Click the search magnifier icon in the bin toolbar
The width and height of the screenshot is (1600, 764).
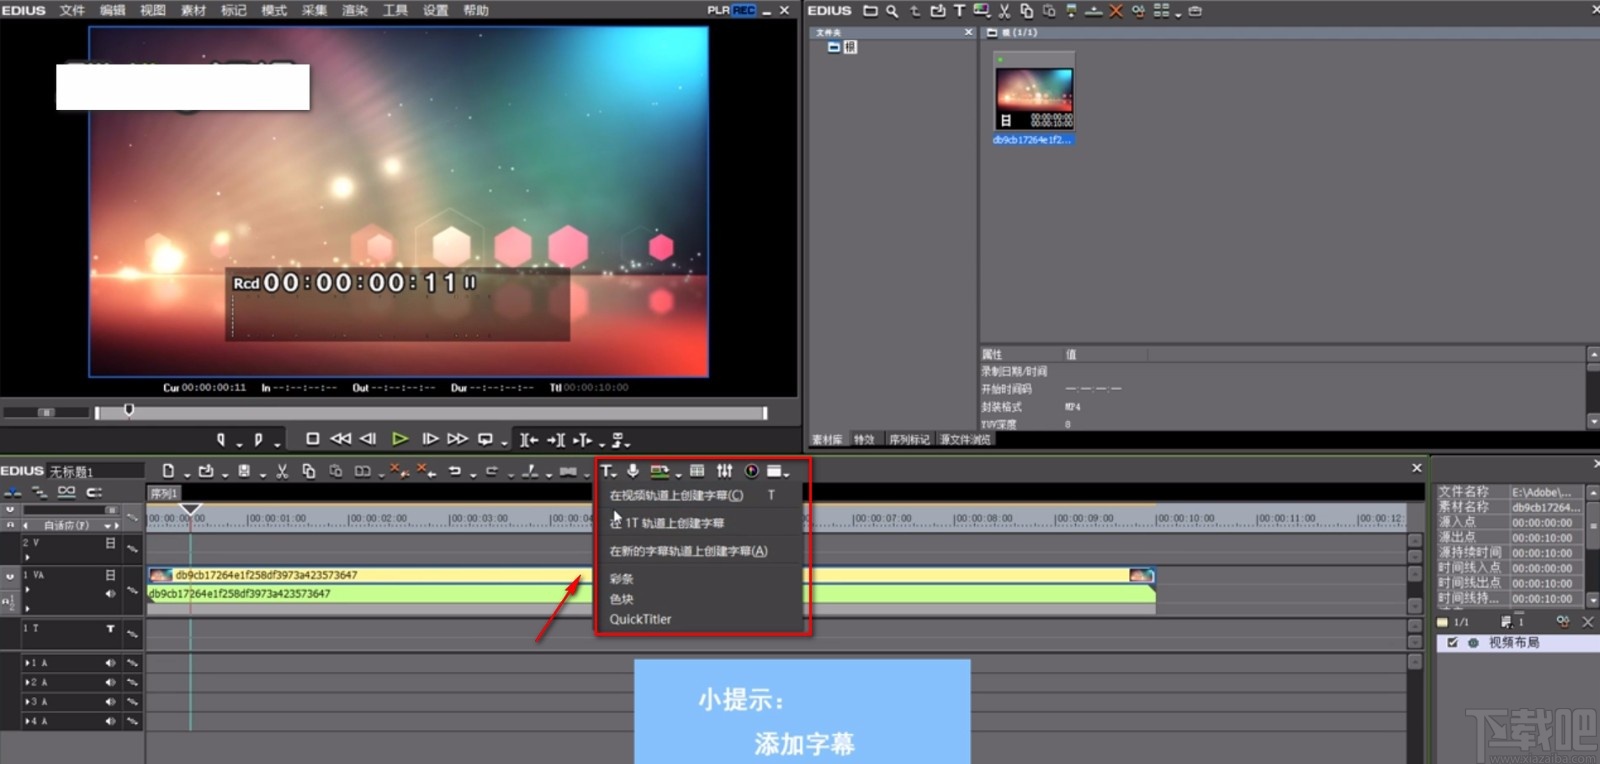pyautogui.click(x=892, y=11)
